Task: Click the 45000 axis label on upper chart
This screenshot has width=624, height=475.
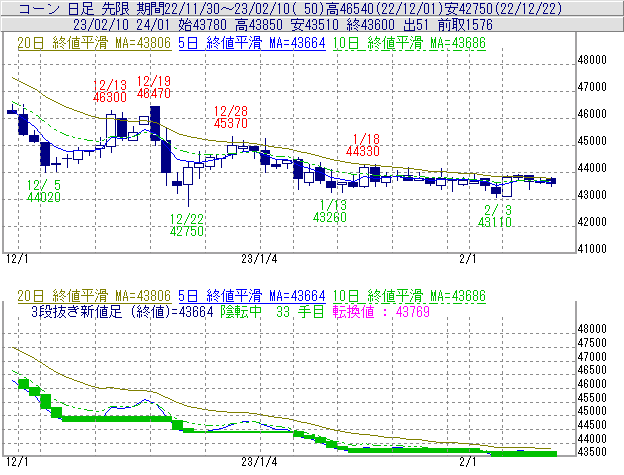Action: [592, 141]
